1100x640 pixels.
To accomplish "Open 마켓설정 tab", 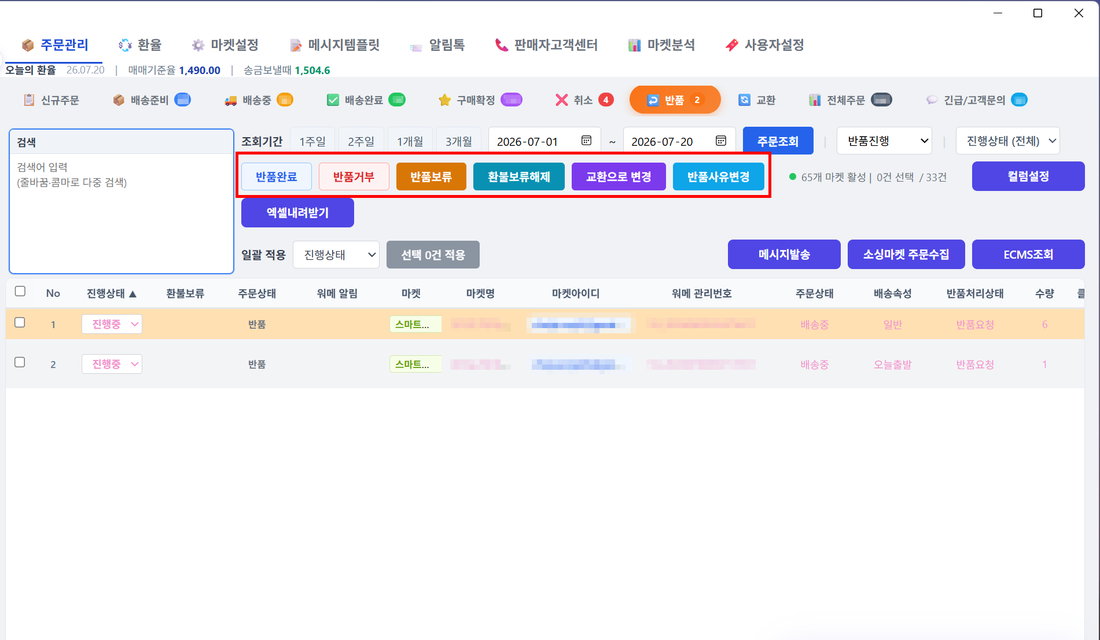I will coord(225,45).
